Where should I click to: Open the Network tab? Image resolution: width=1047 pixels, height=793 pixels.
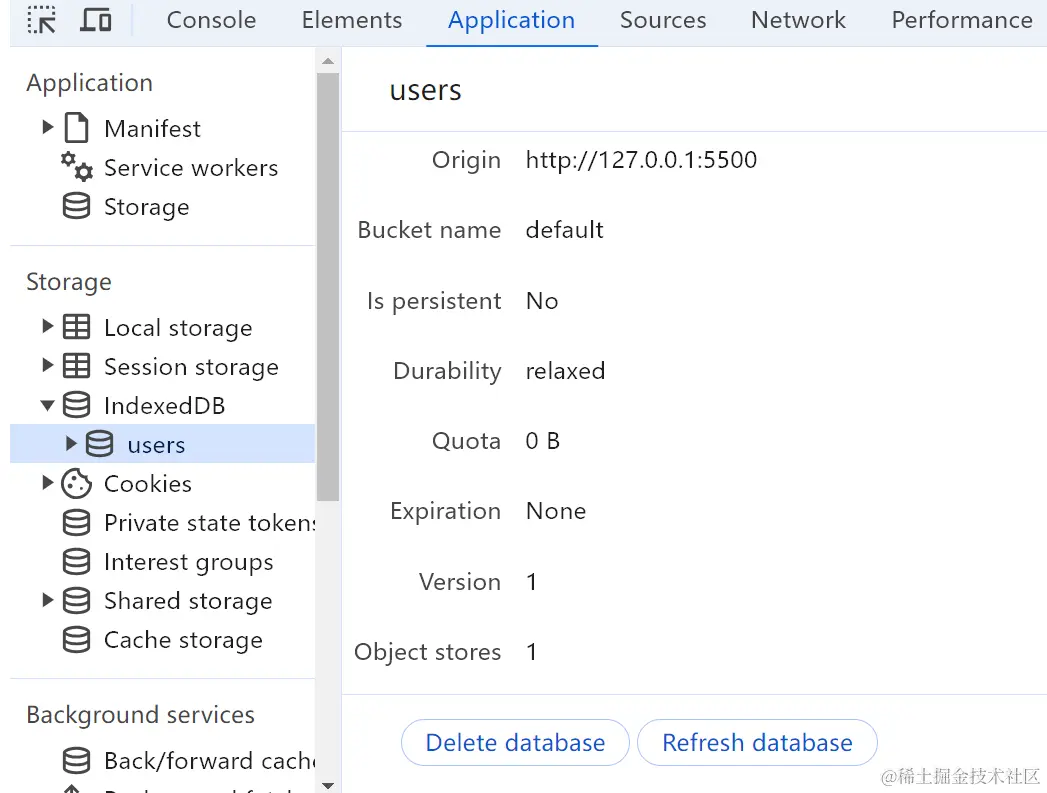(x=798, y=20)
